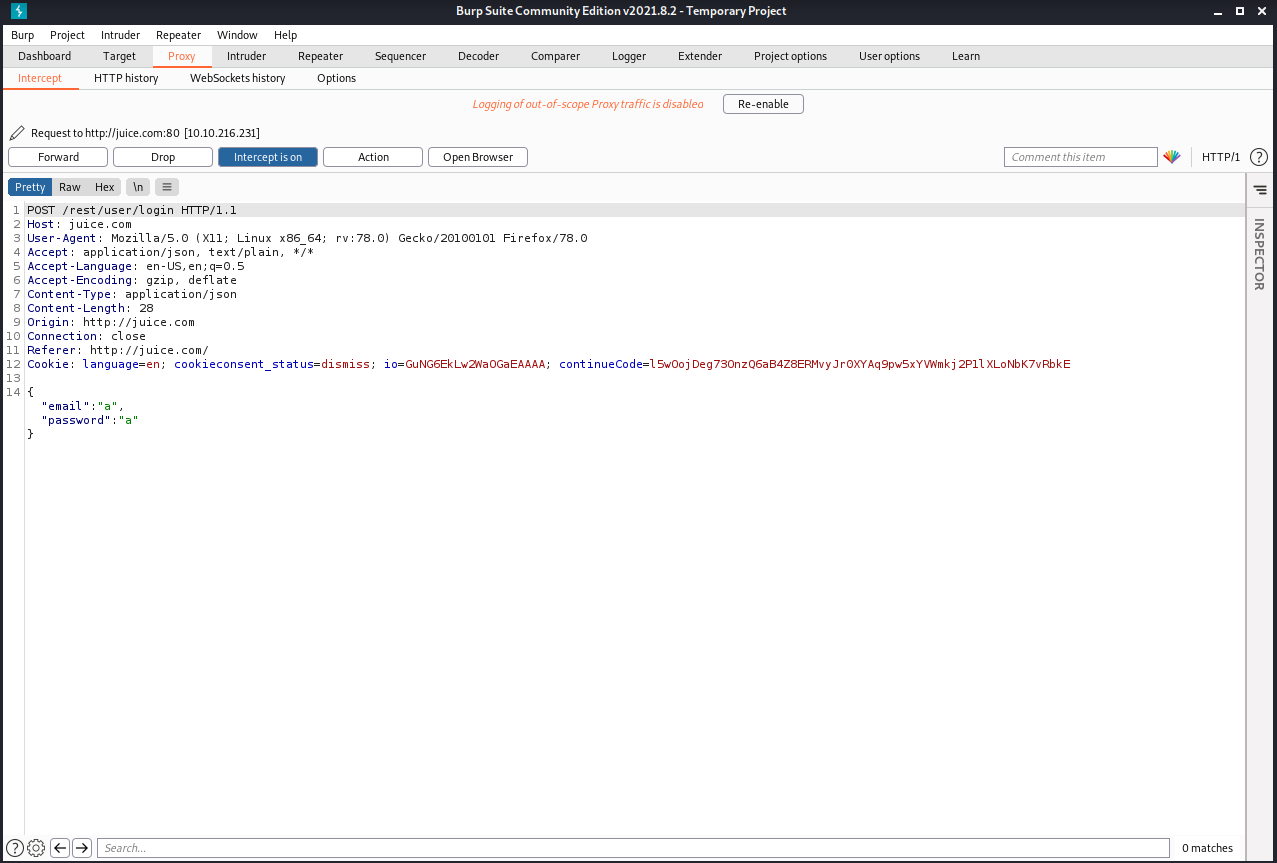Click the back arrow near the search bar
Viewport: 1277px width, 863px height.
coord(60,848)
